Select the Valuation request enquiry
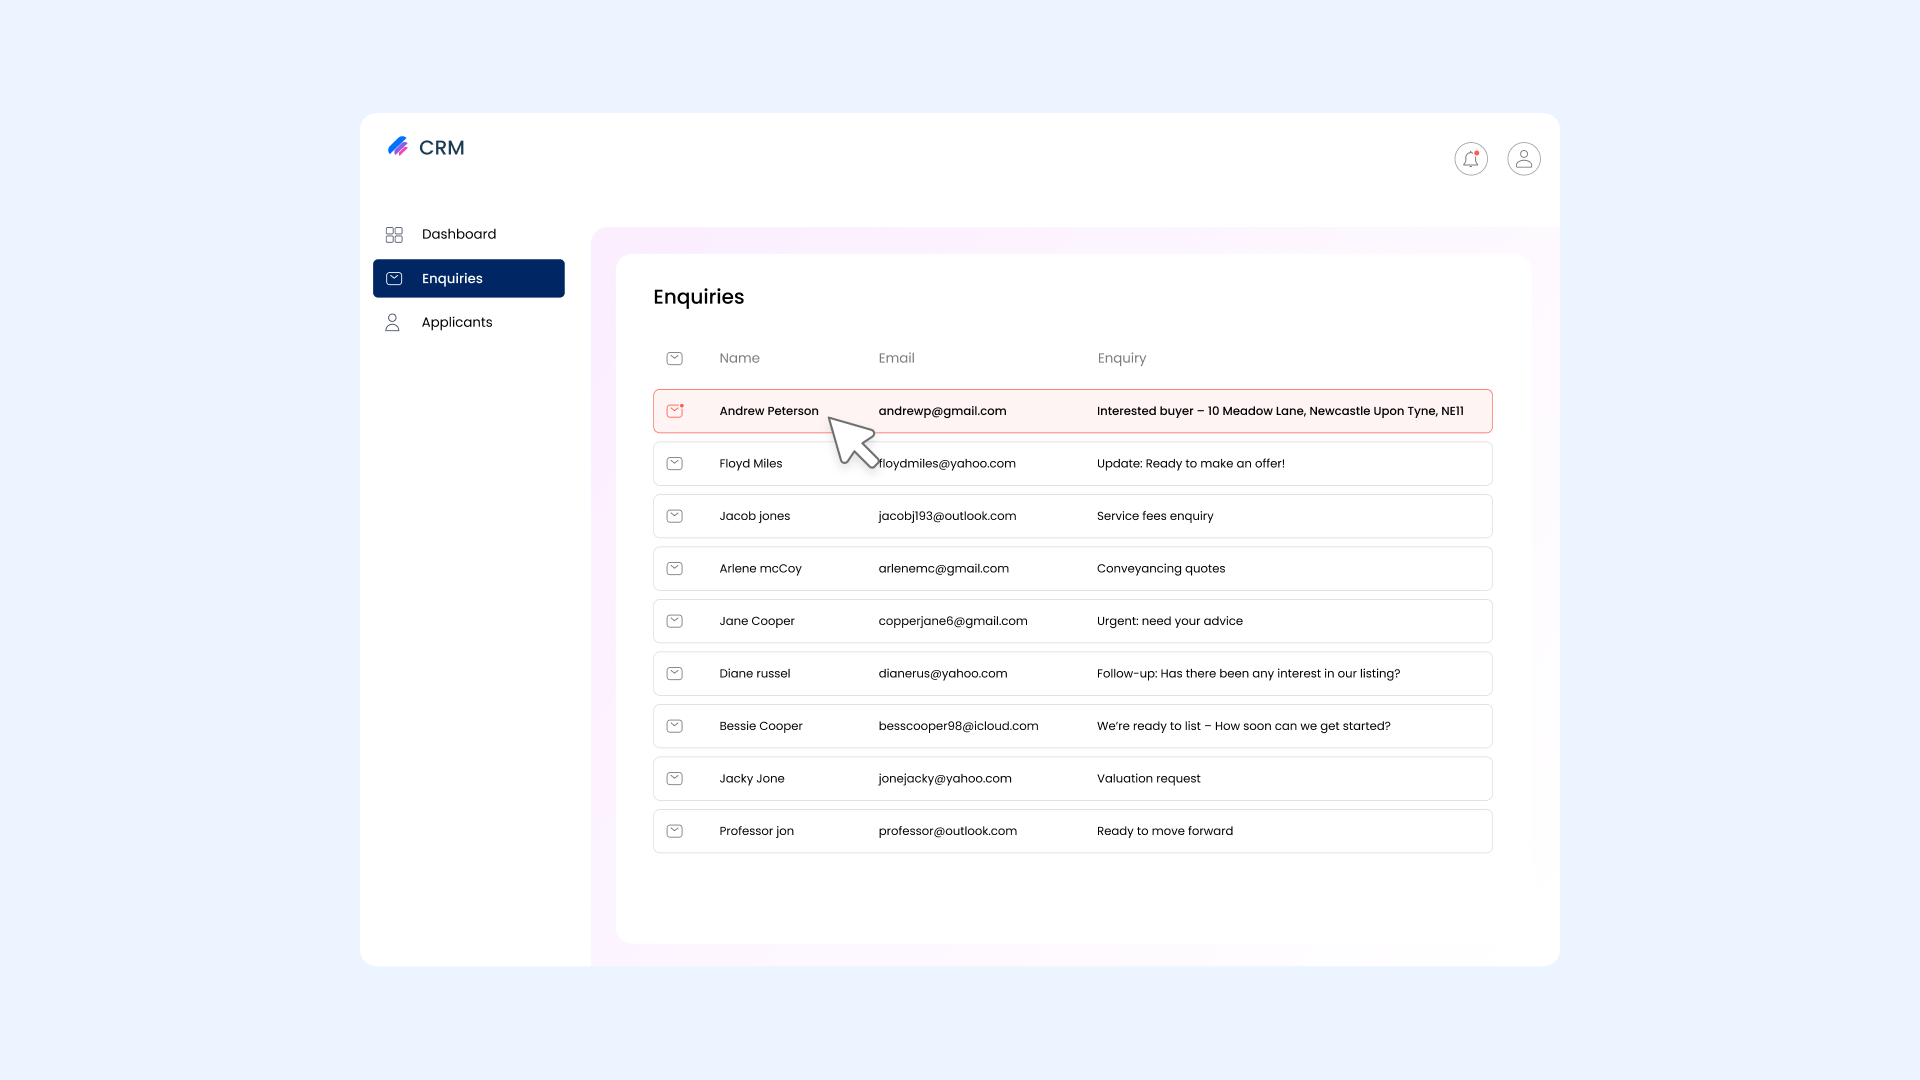1920x1080 pixels. point(1148,779)
